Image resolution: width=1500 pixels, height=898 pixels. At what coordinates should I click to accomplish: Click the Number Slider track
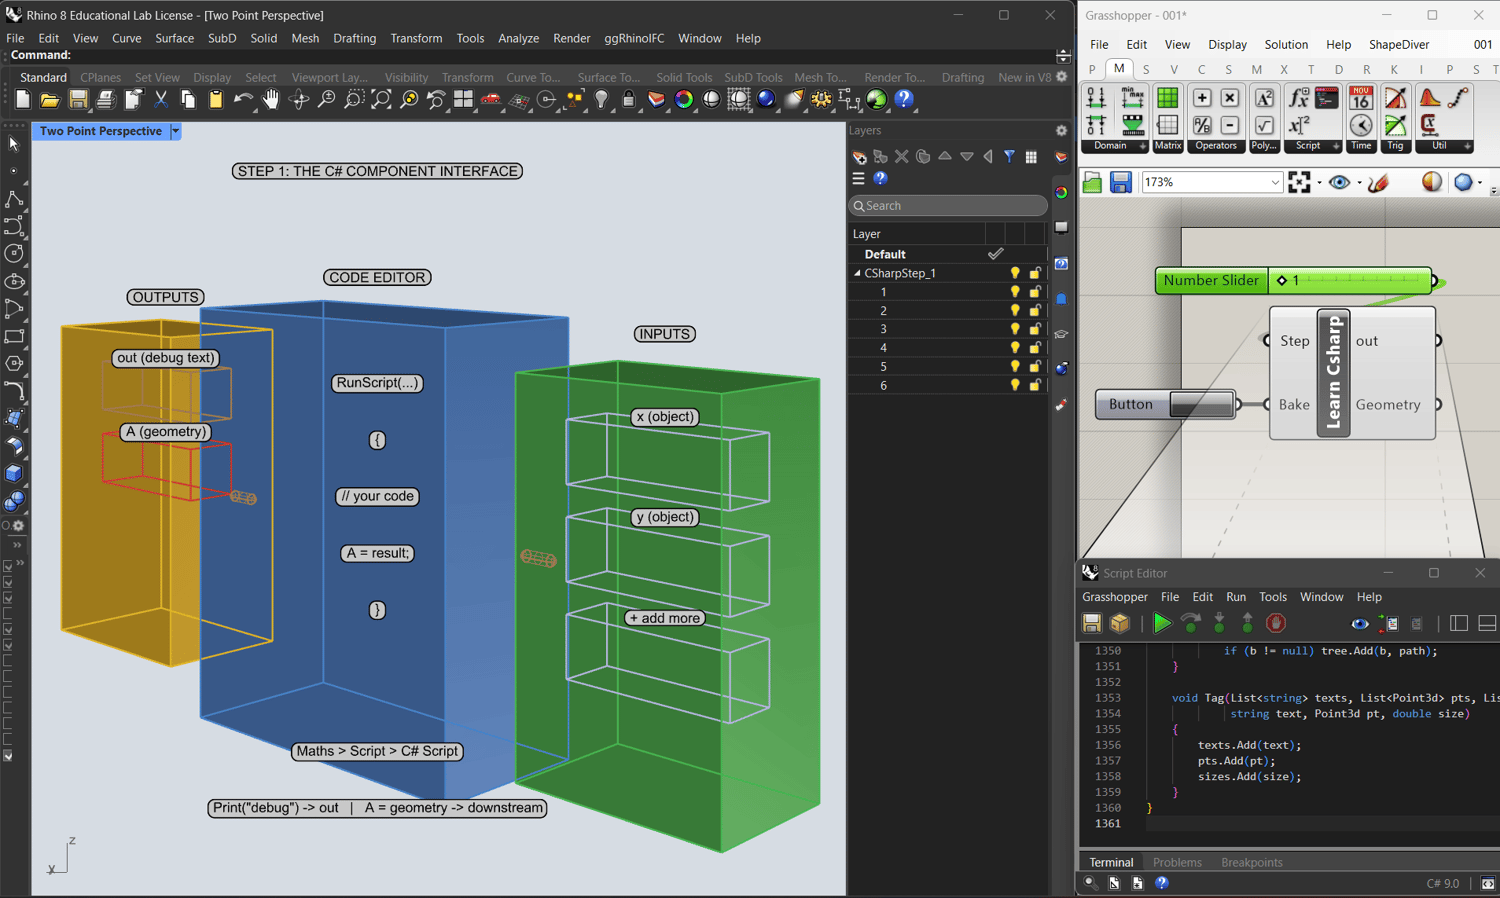coord(1360,281)
